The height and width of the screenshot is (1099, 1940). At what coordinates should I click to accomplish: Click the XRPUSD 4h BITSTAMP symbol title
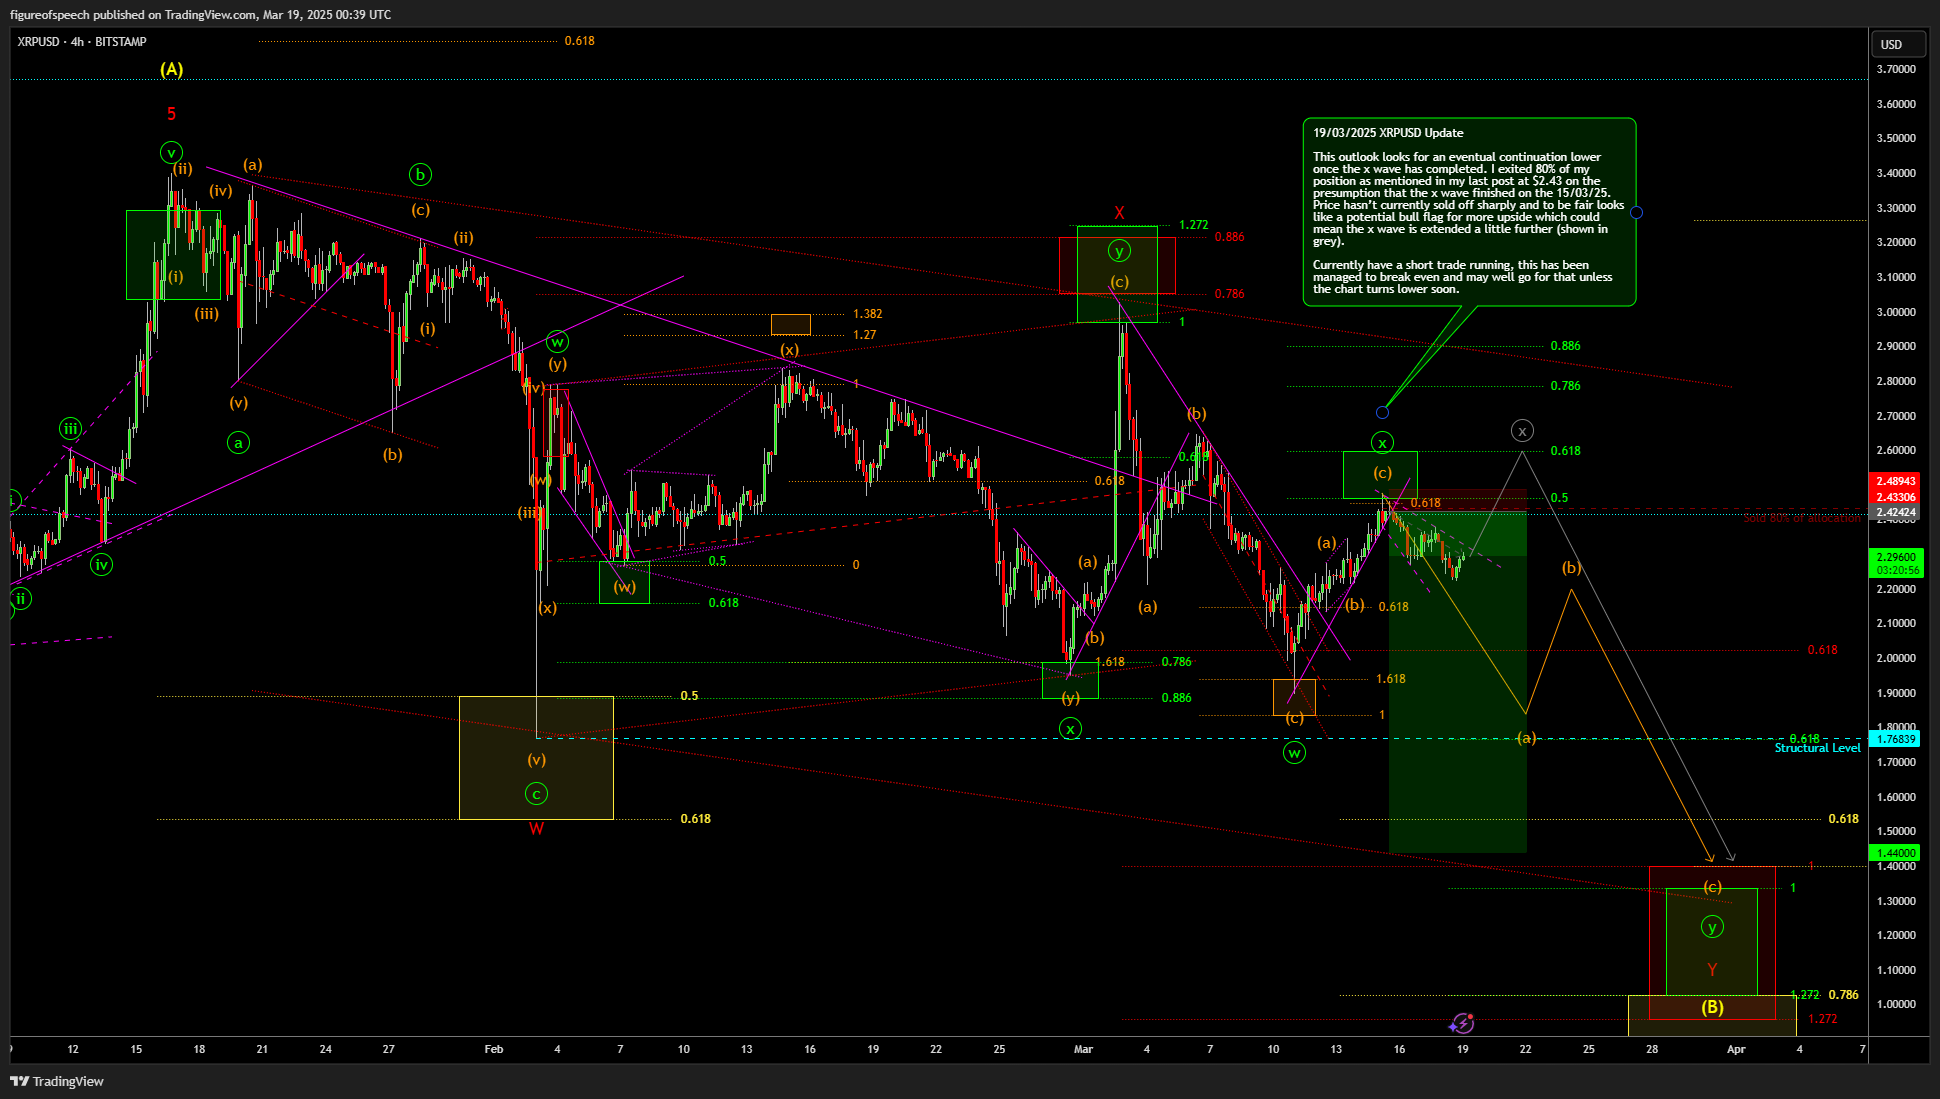click(82, 42)
